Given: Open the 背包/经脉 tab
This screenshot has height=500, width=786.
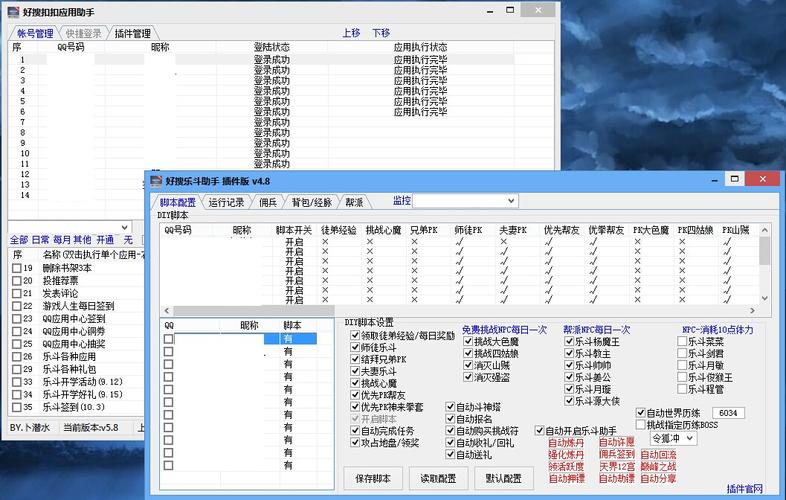Looking at the screenshot, I should [312, 202].
